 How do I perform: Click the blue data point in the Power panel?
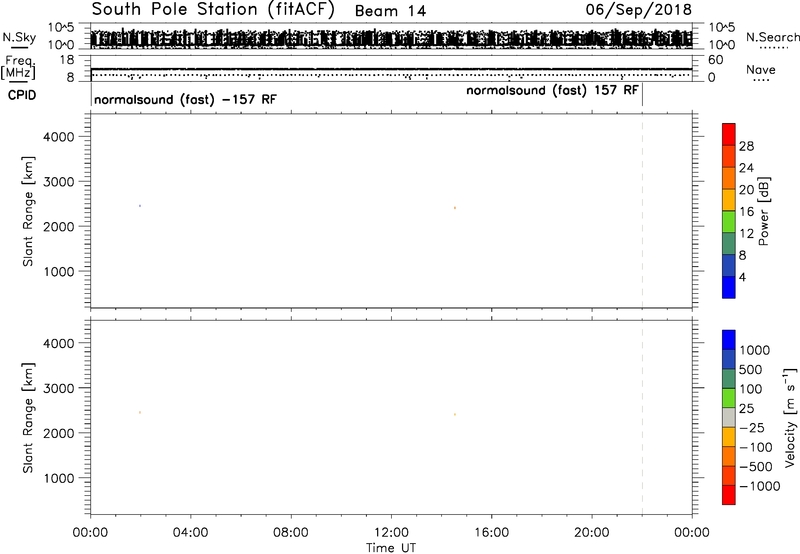click(x=140, y=206)
